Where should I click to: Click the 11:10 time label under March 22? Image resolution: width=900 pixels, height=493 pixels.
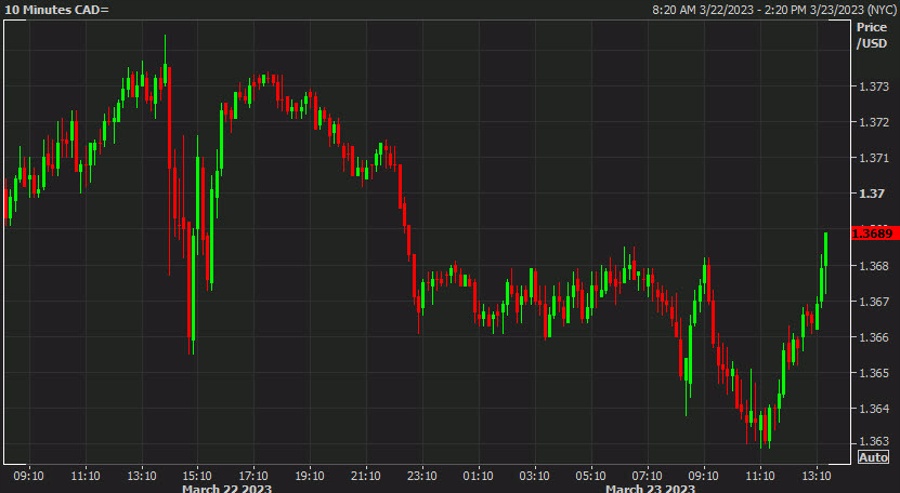(86, 476)
